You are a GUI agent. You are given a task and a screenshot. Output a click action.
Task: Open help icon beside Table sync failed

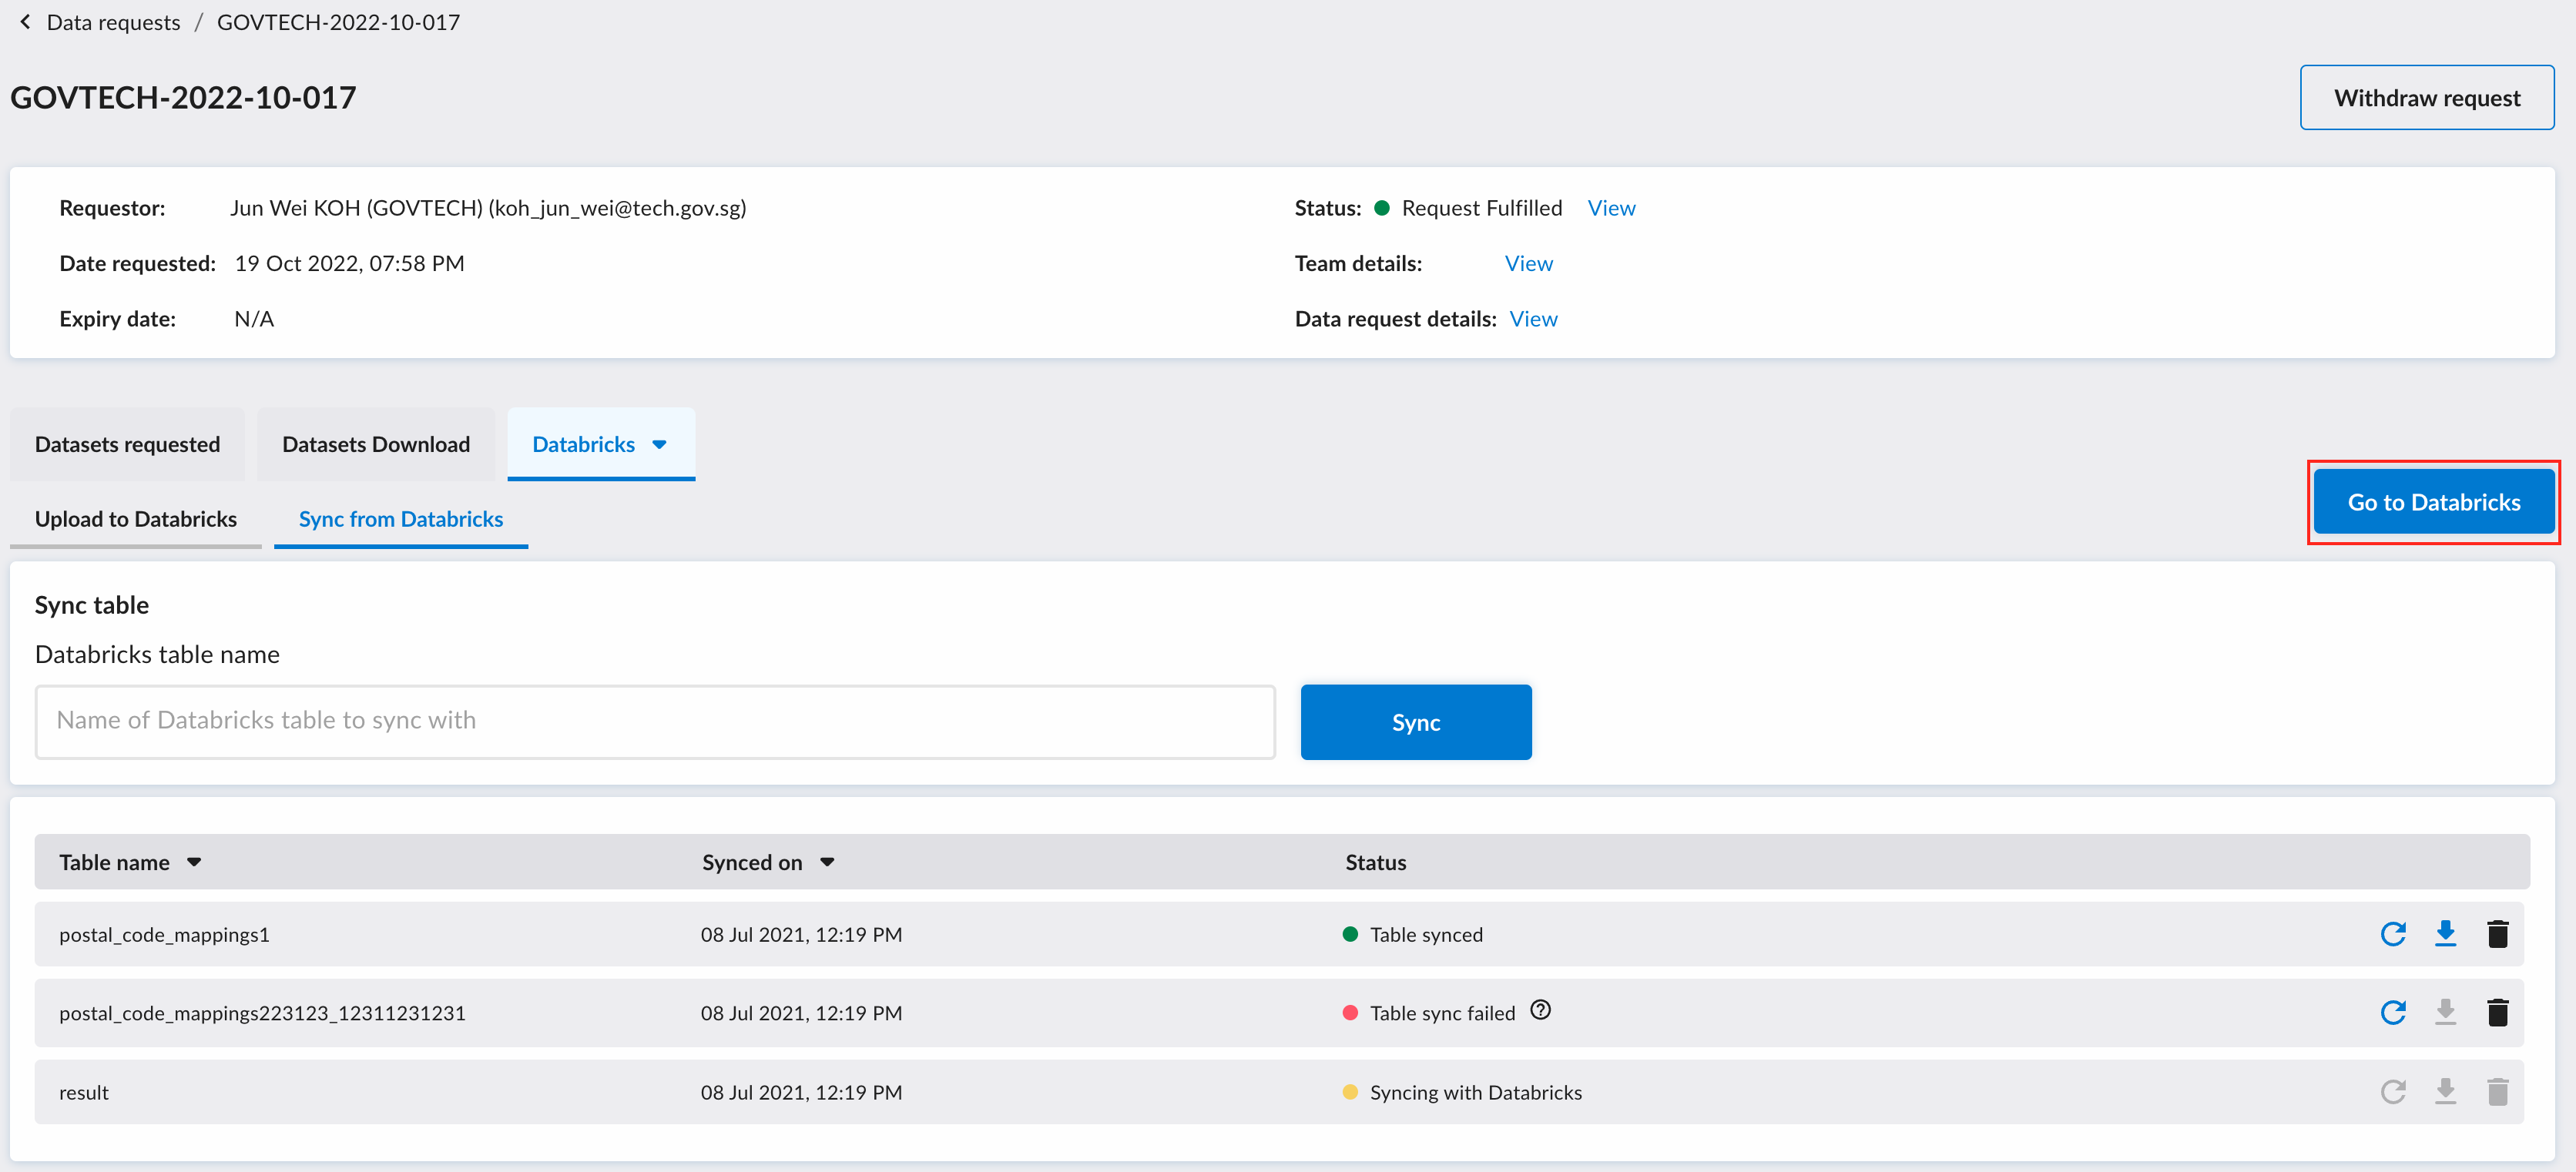[x=1541, y=1010]
